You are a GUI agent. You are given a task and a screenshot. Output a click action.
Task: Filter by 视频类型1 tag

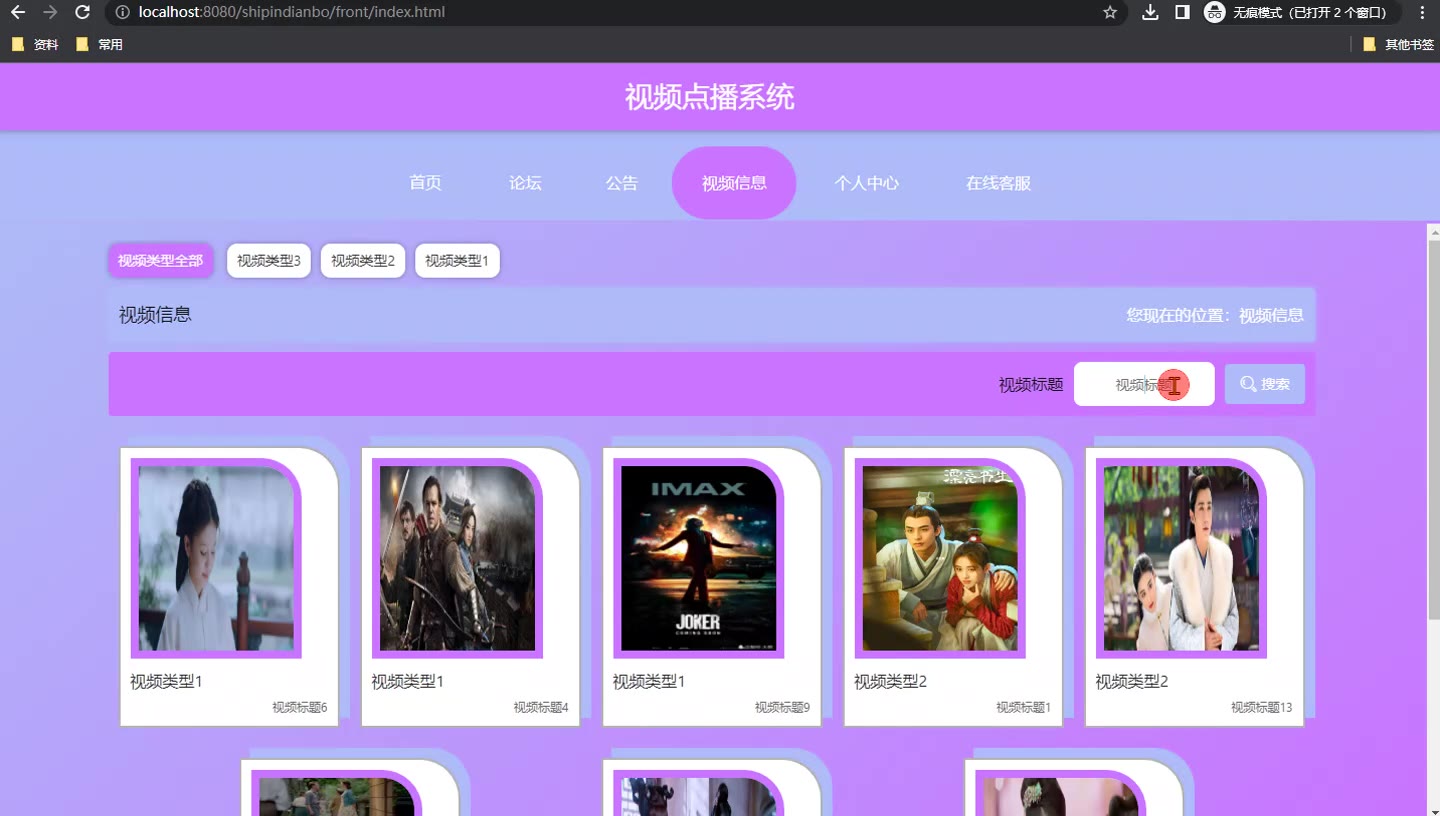(x=457, y=261)
